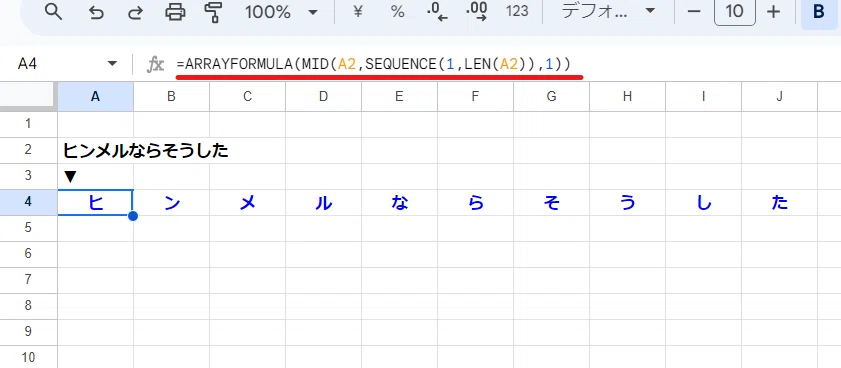Open the 100% zoom dropdown
The width and height of the screenshot is (841, 368).
click(282, 11)
